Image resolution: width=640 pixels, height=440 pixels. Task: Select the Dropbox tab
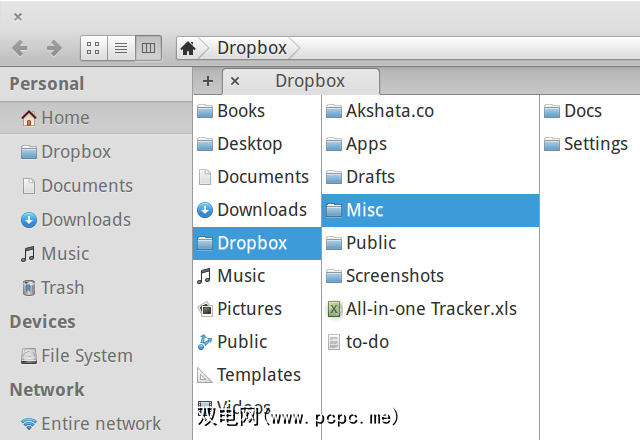301,81
